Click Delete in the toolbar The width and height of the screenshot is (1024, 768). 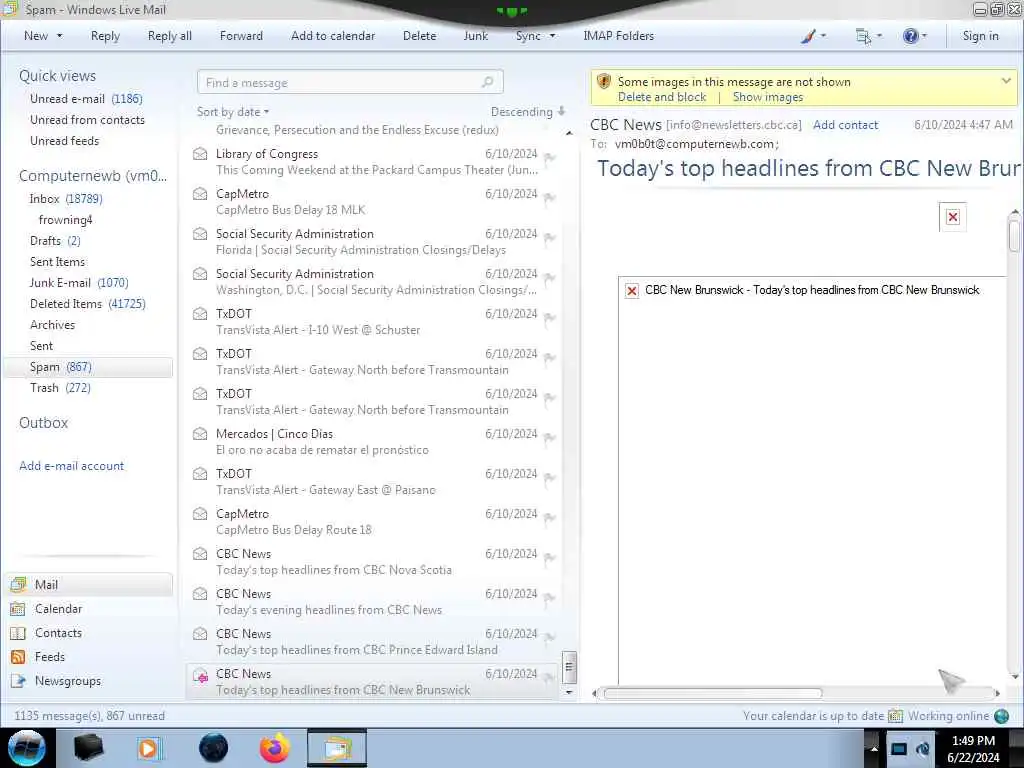pyautogui.click(x=419, y=36)
